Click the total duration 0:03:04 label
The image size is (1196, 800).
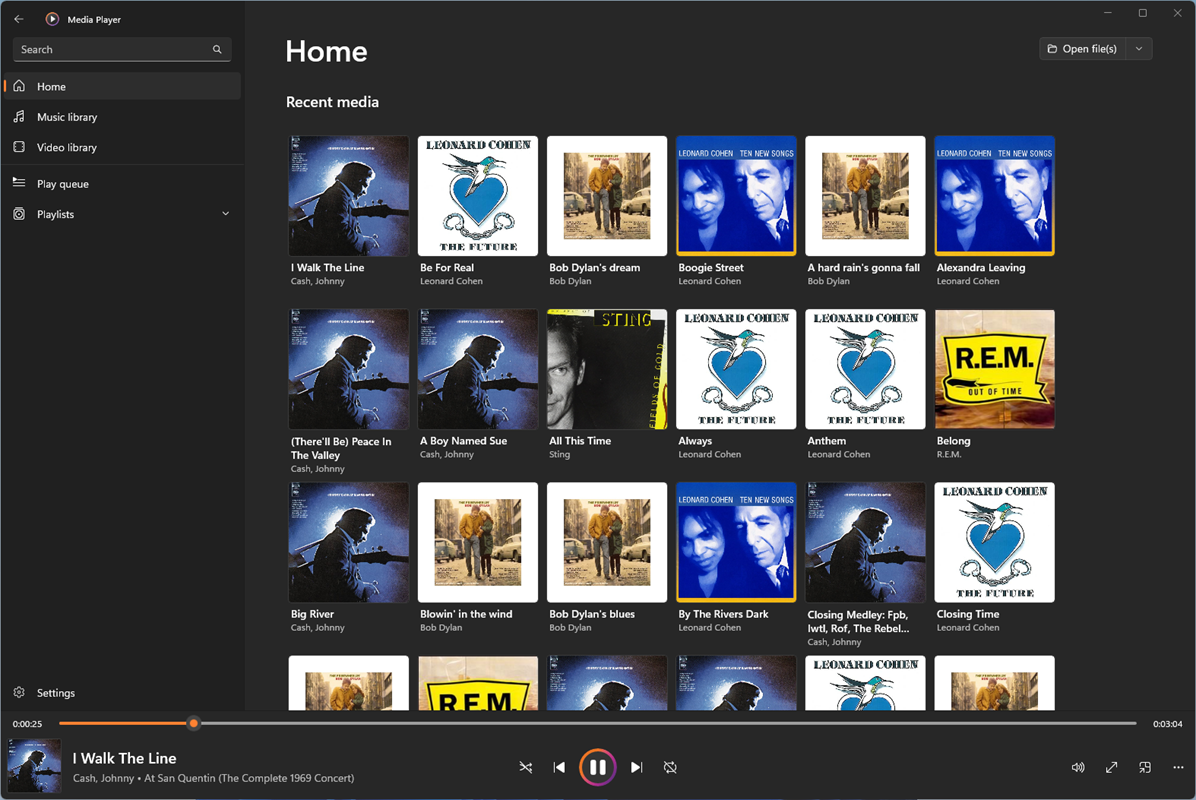pos(1167,724)
